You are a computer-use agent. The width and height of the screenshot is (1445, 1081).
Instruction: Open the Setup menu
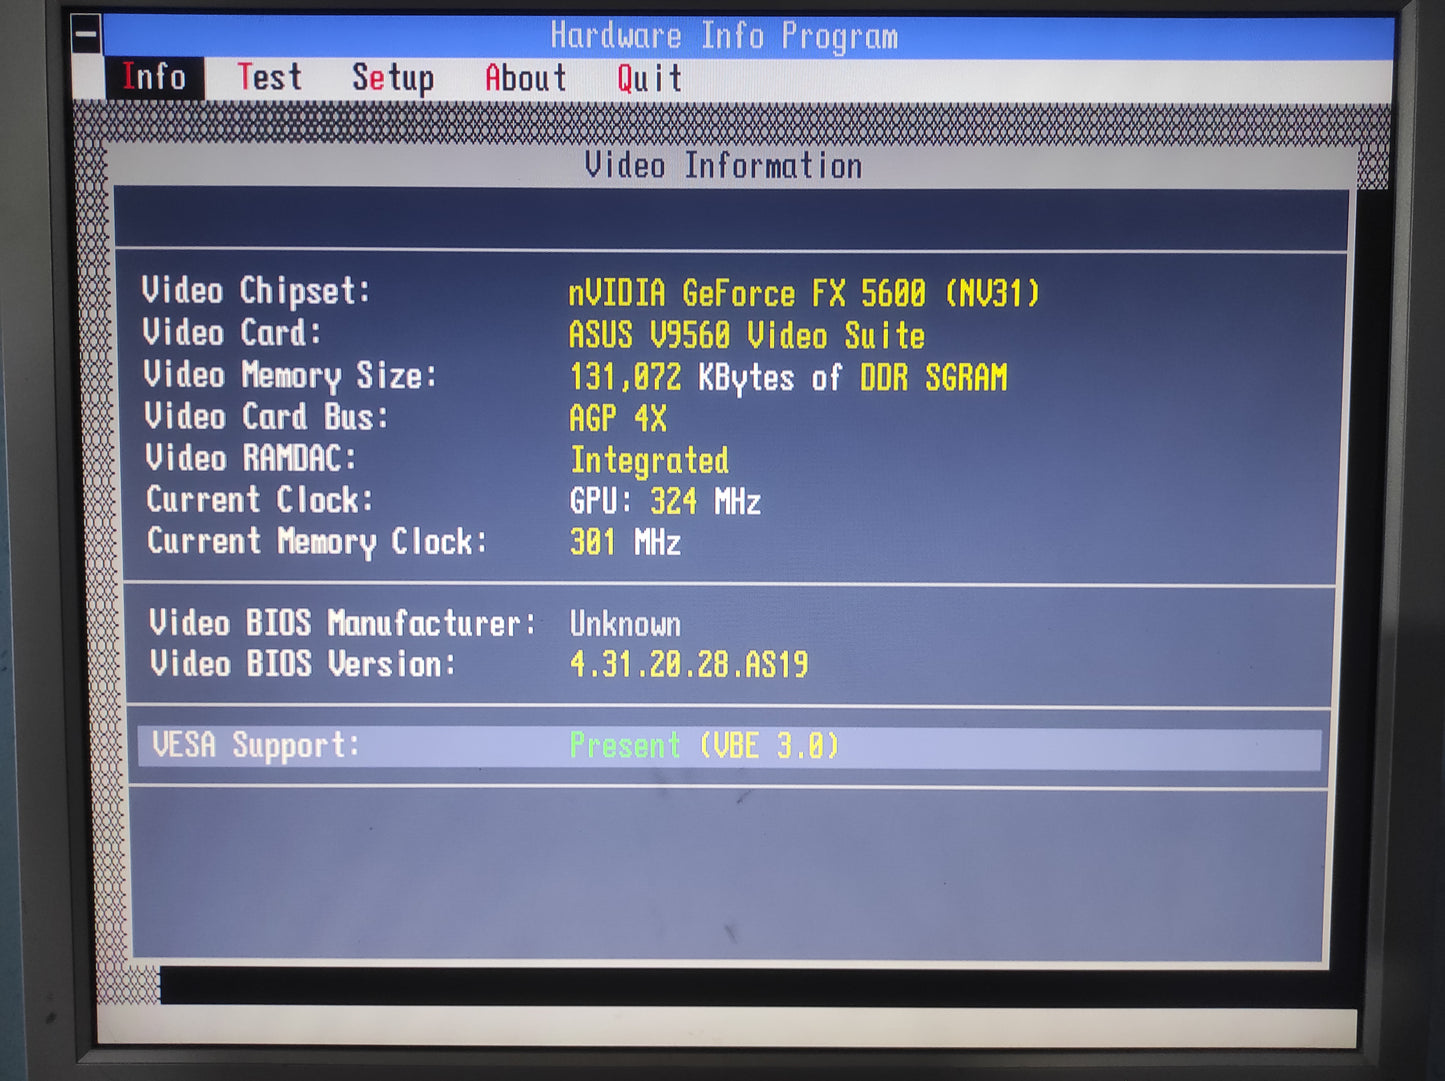[392, 78]
